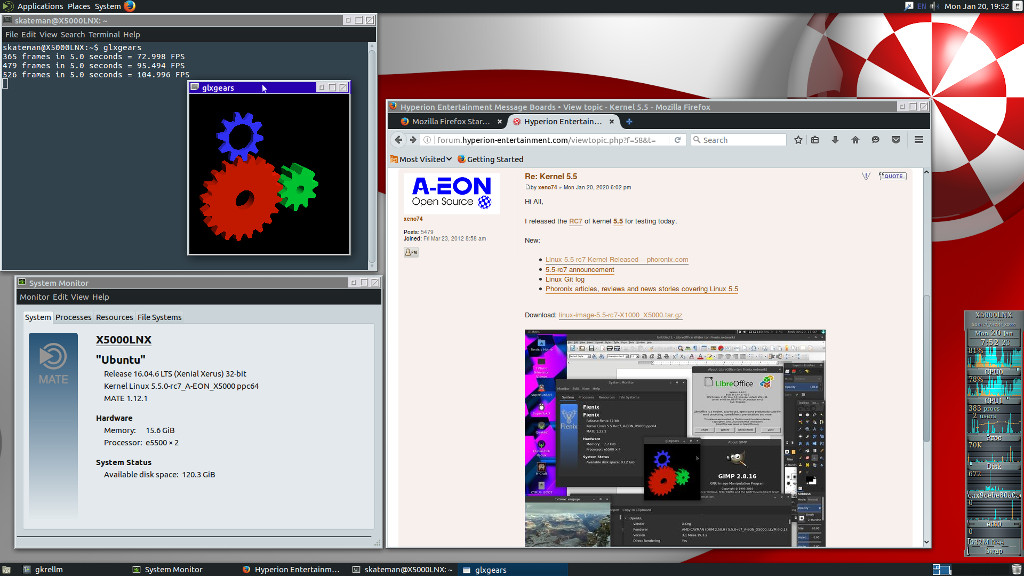Click the chat bubble icon in Firefox toolbar
This screenshot has height=576, width=1024.
point(875,140)
